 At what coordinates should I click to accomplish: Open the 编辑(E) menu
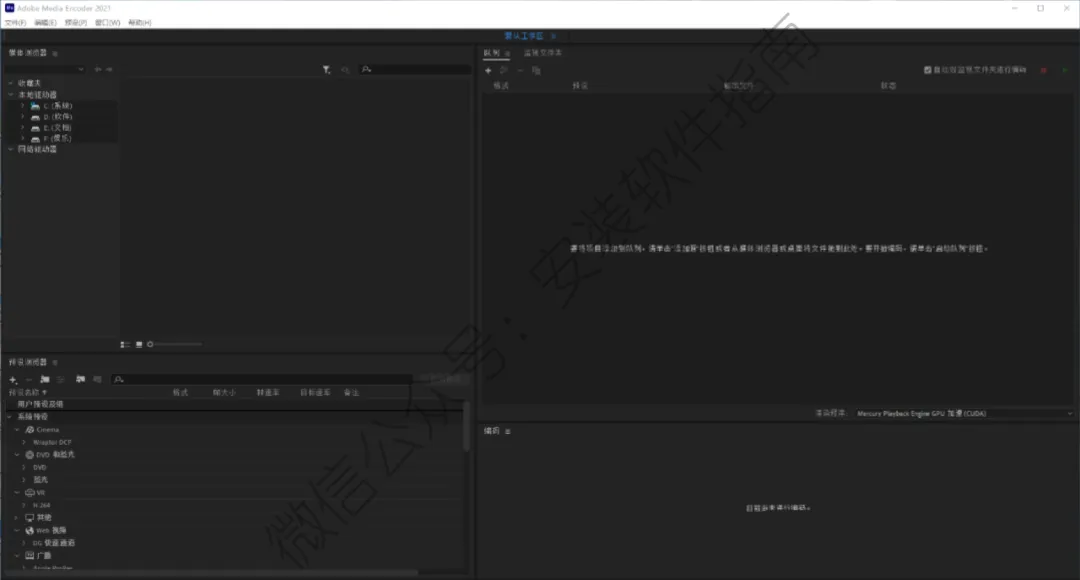tap(45, 23)
